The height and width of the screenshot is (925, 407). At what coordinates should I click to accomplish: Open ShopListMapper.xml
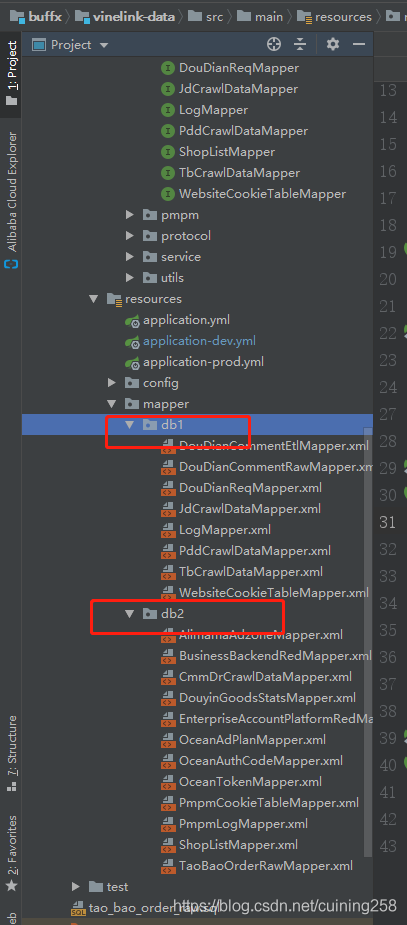click(x=239, y=845)
